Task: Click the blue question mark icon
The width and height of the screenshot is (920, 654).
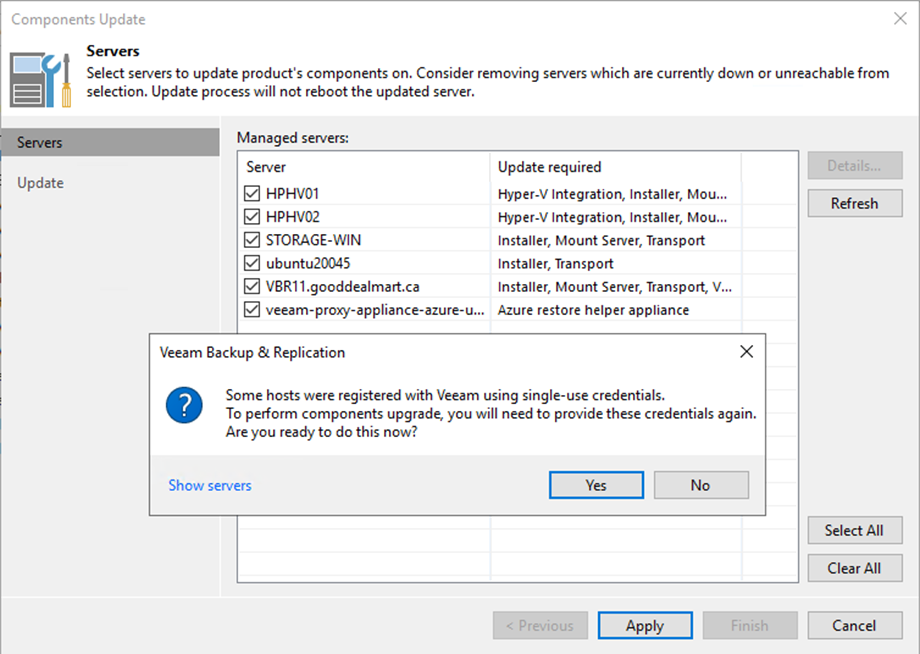Action: coord(184,406)
